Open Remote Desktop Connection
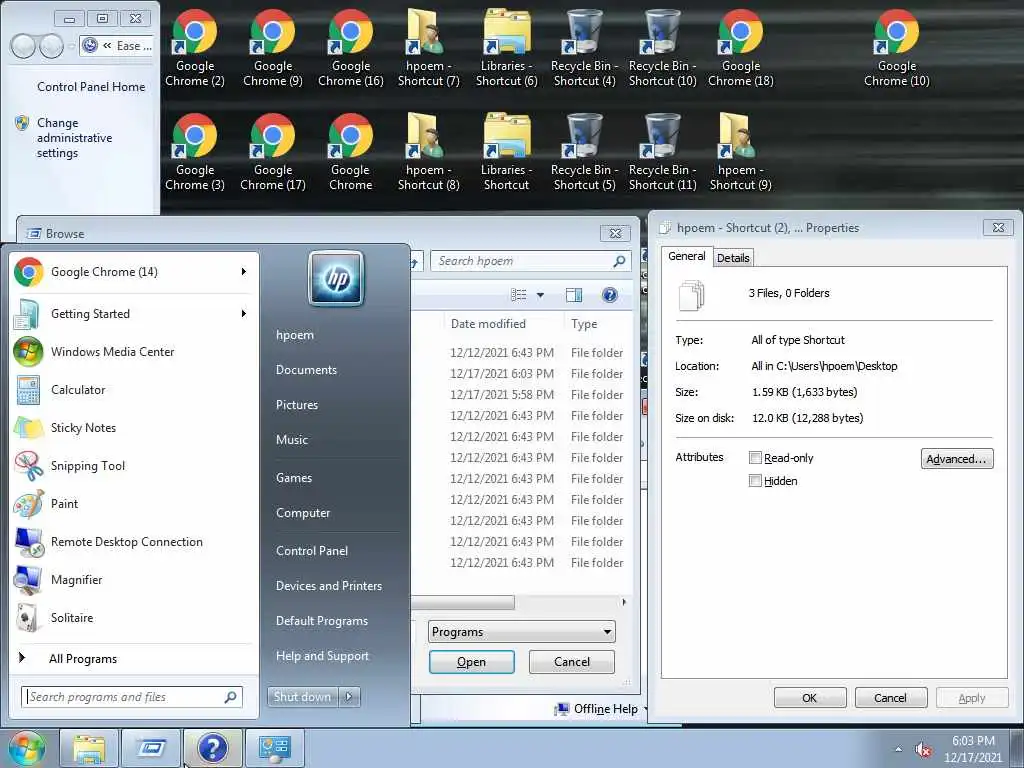The image size is (1024, 768). (134, 542)
